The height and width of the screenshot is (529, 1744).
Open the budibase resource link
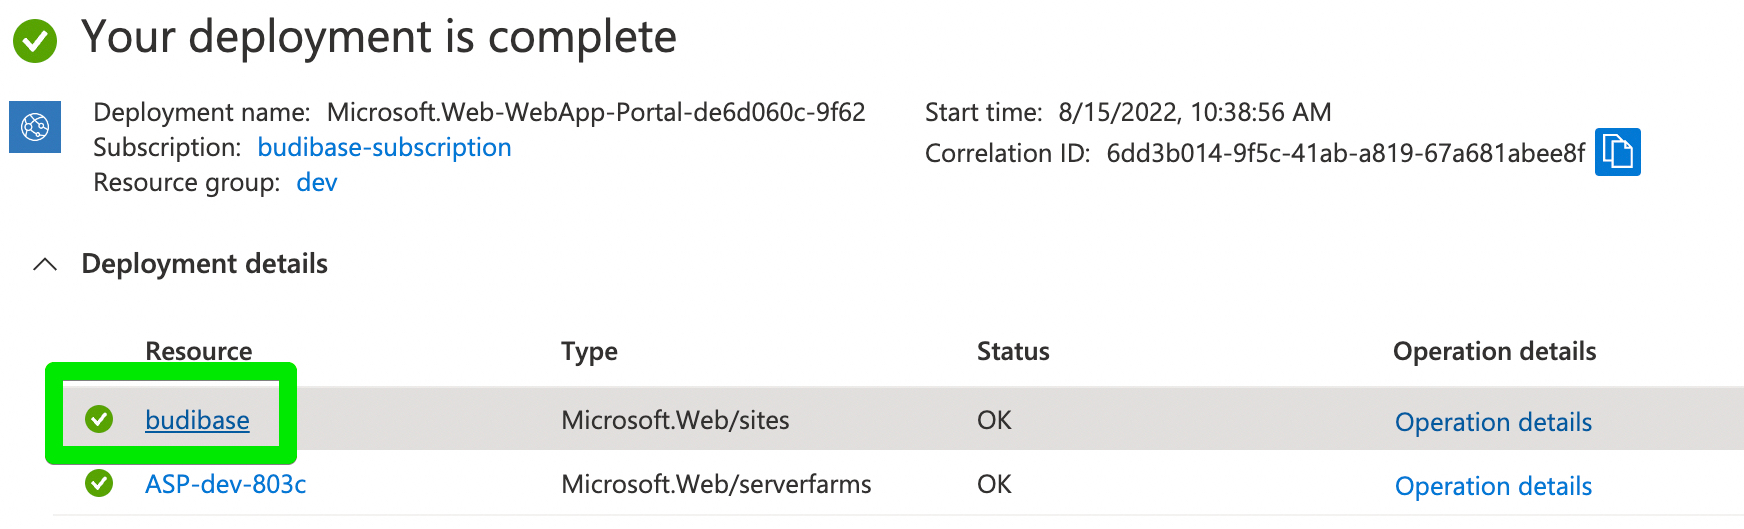pyautogui.click(x=197, y=420)
